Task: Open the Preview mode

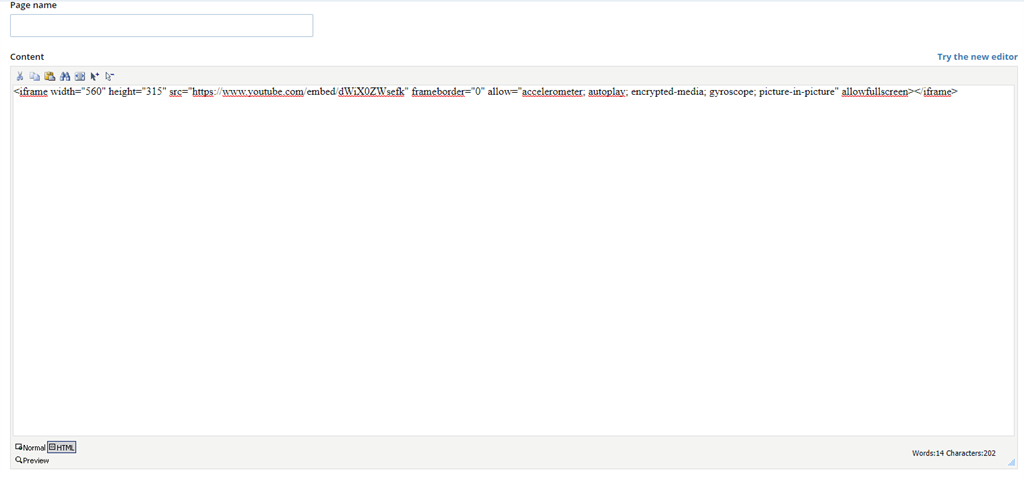Action: coord(32,460)
